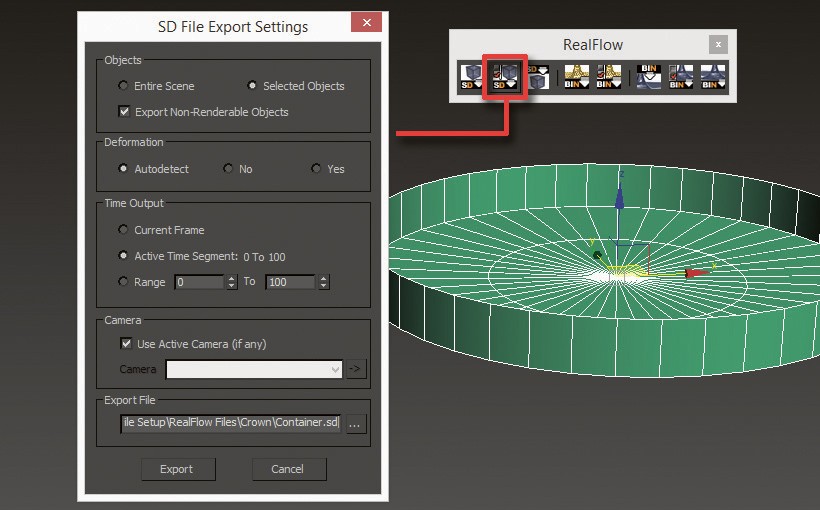Viewport: 820px width, 510px height.
Task: Open gold particles BIN settings icon with checkmark
Action: pos(609,77)
